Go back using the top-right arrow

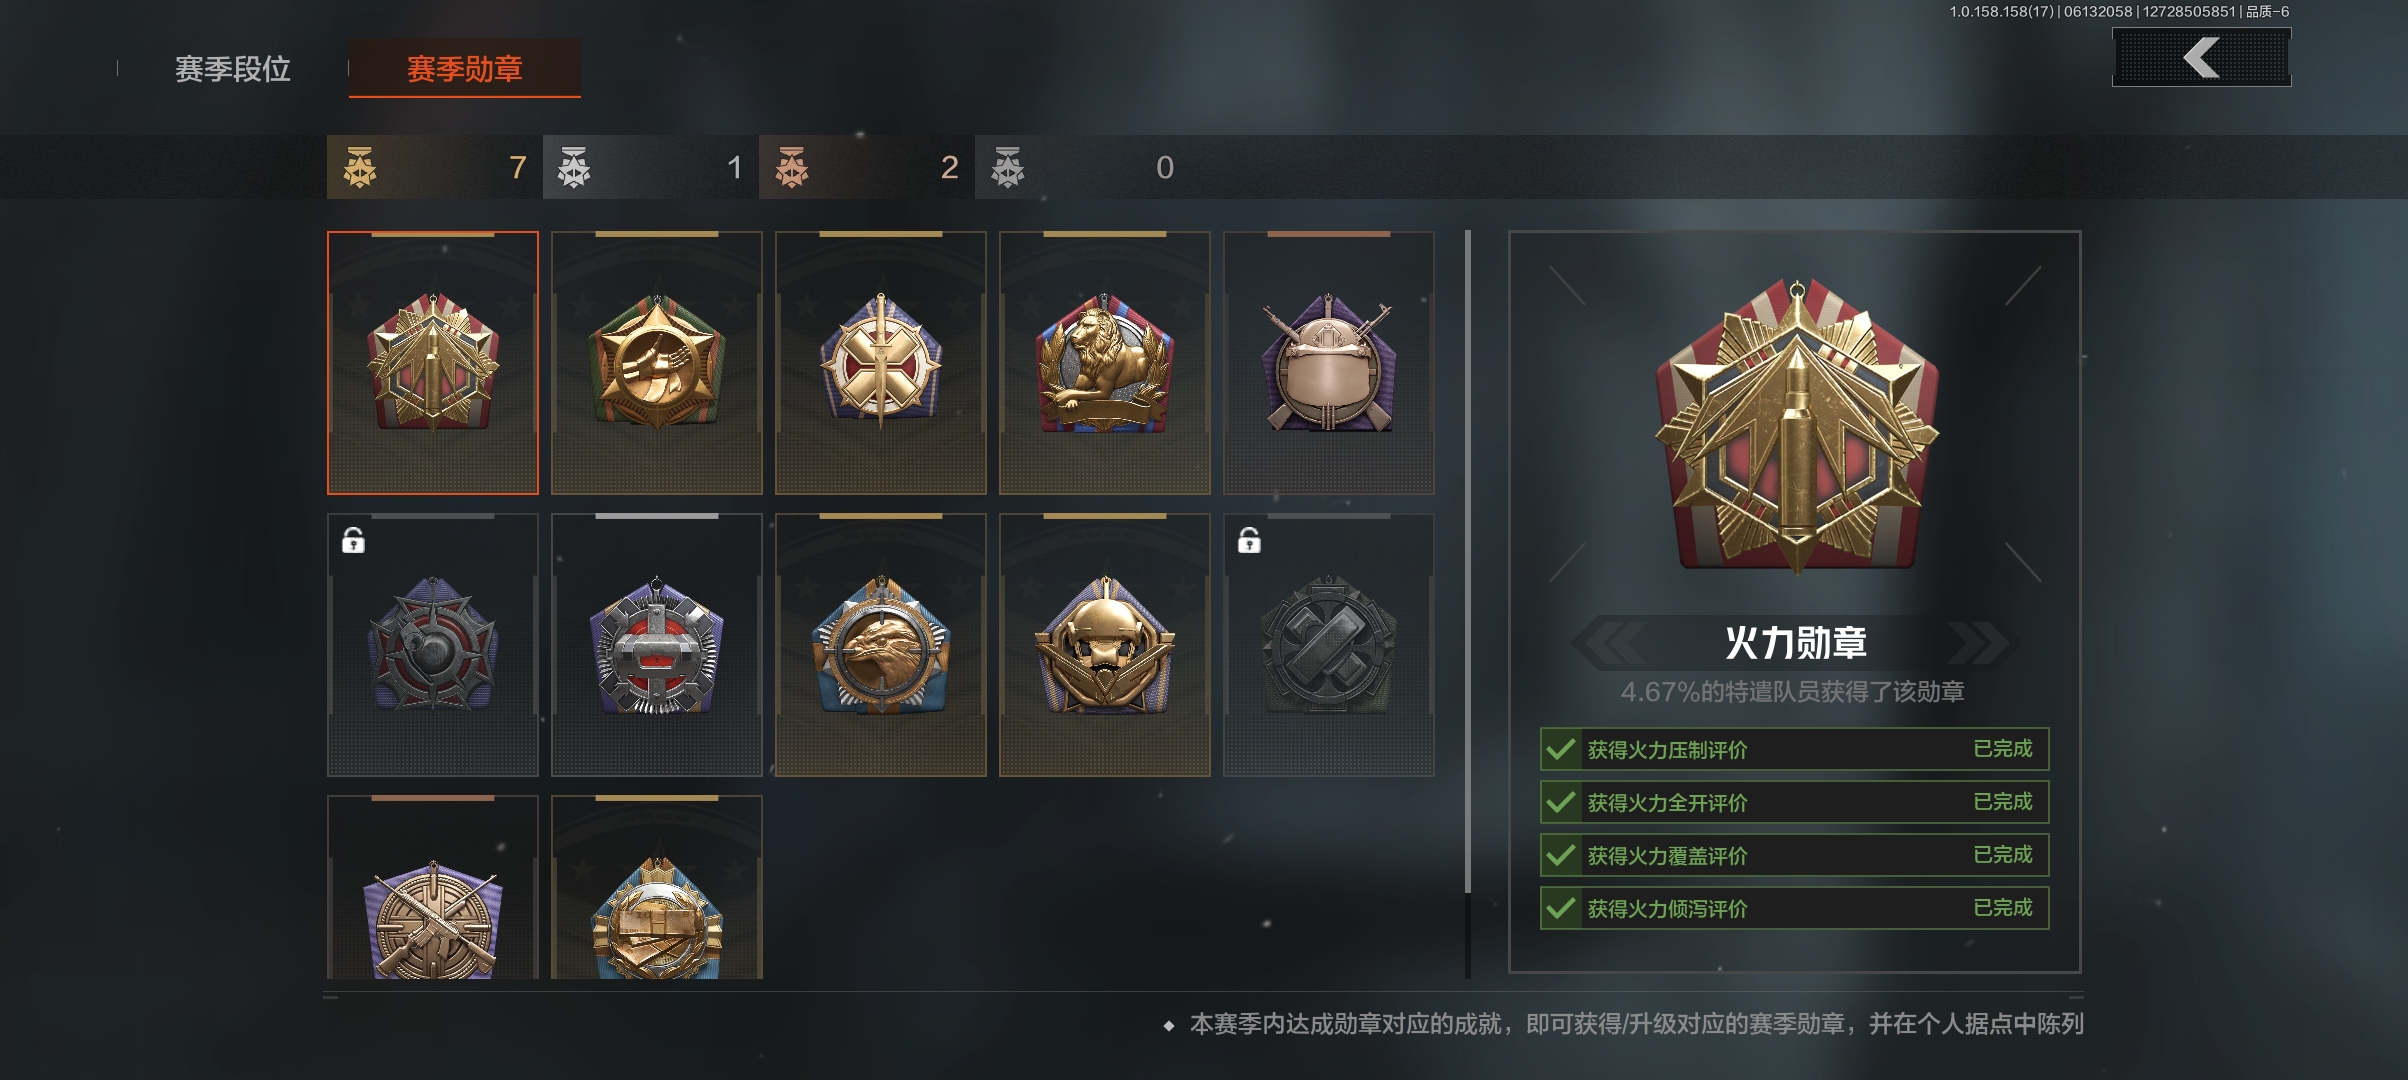coord(2201,57)
